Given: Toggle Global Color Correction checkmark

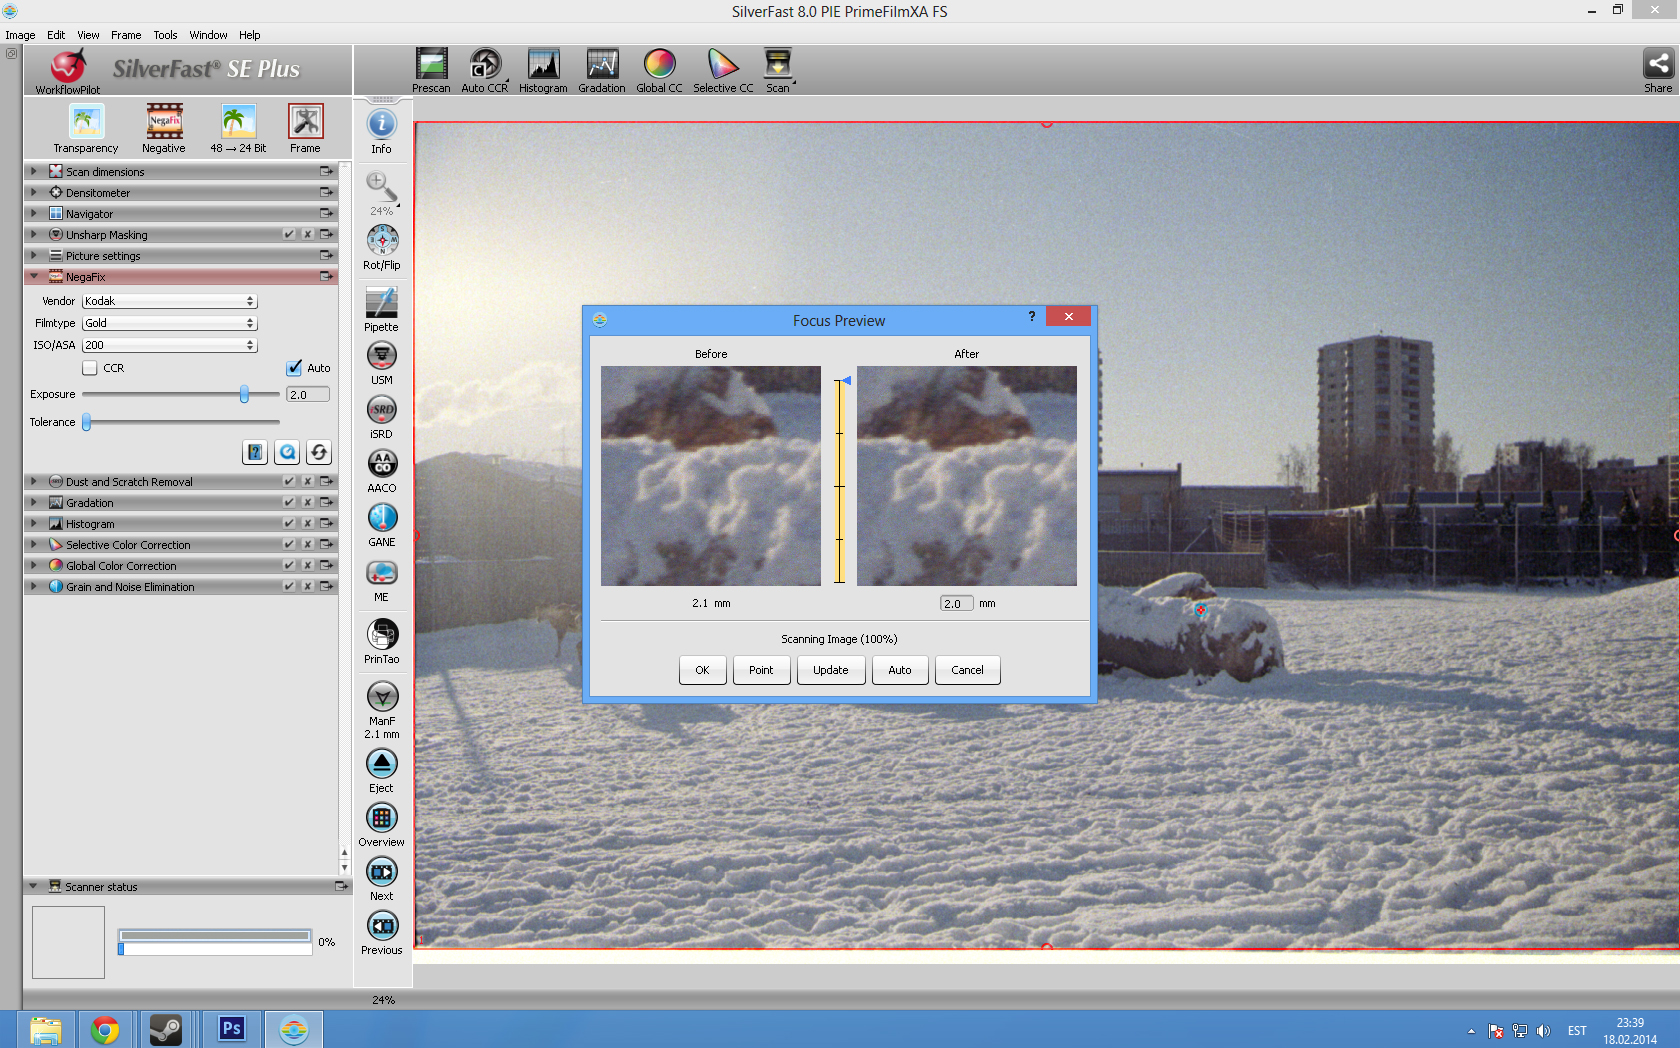Looking at the screenshot, I should point(289,566).
